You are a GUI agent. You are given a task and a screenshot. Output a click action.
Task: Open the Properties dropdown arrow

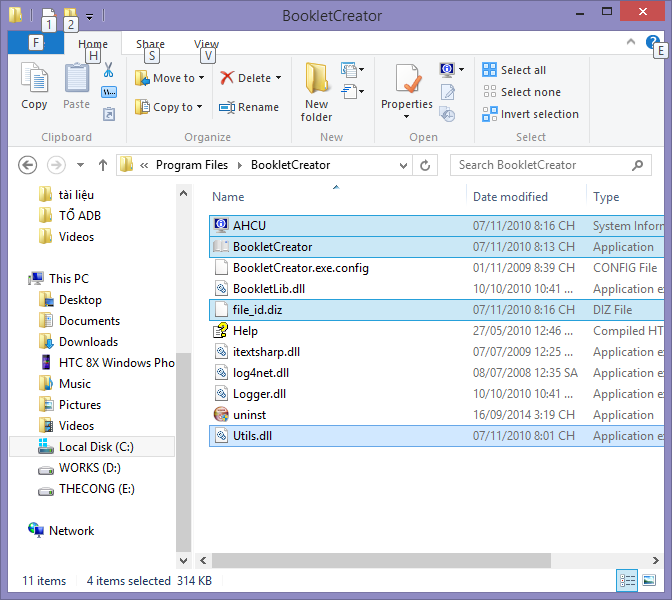click(406, 117)
